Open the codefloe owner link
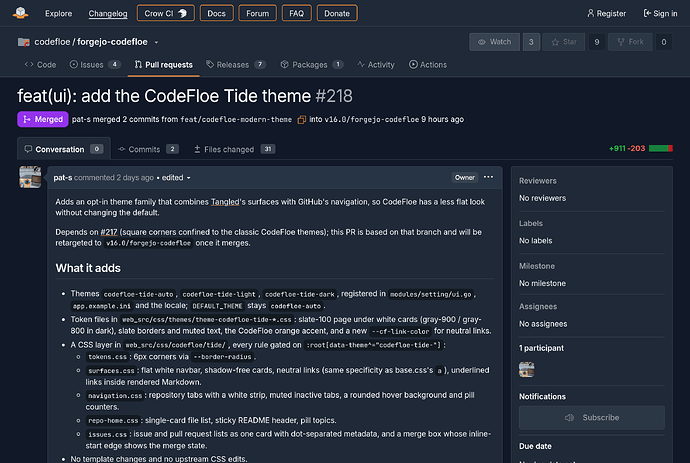 pos(52,42)
